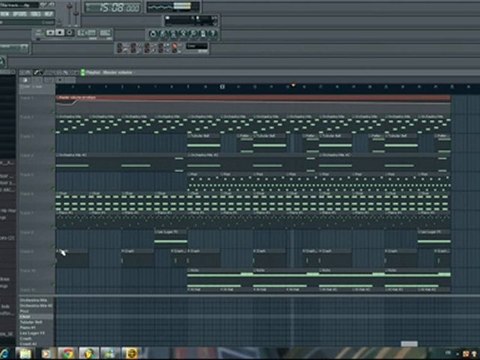This screenshot has width=480, height=360.
Task: Toggle pattern/song mode switch left of Play
Action: (39, 33)
